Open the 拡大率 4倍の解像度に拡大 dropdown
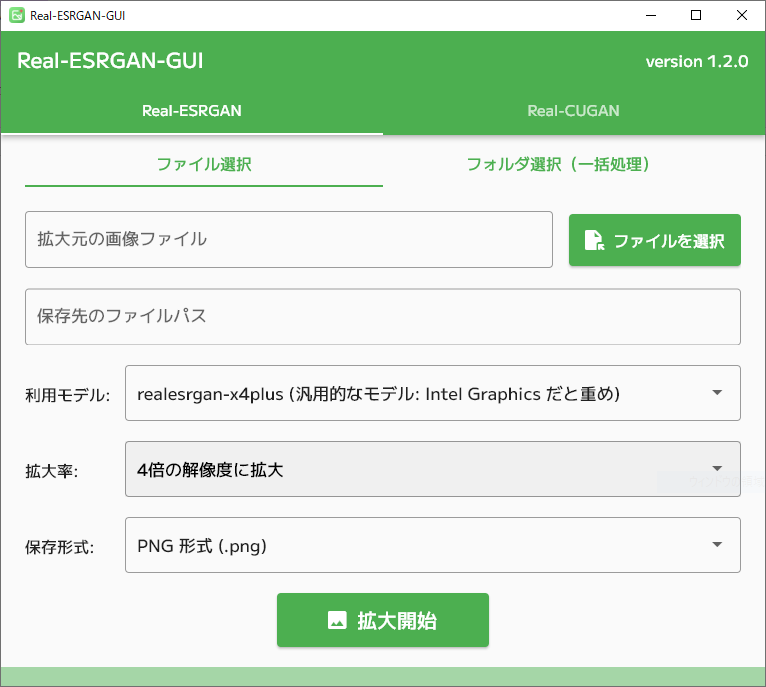 [433, 469]
